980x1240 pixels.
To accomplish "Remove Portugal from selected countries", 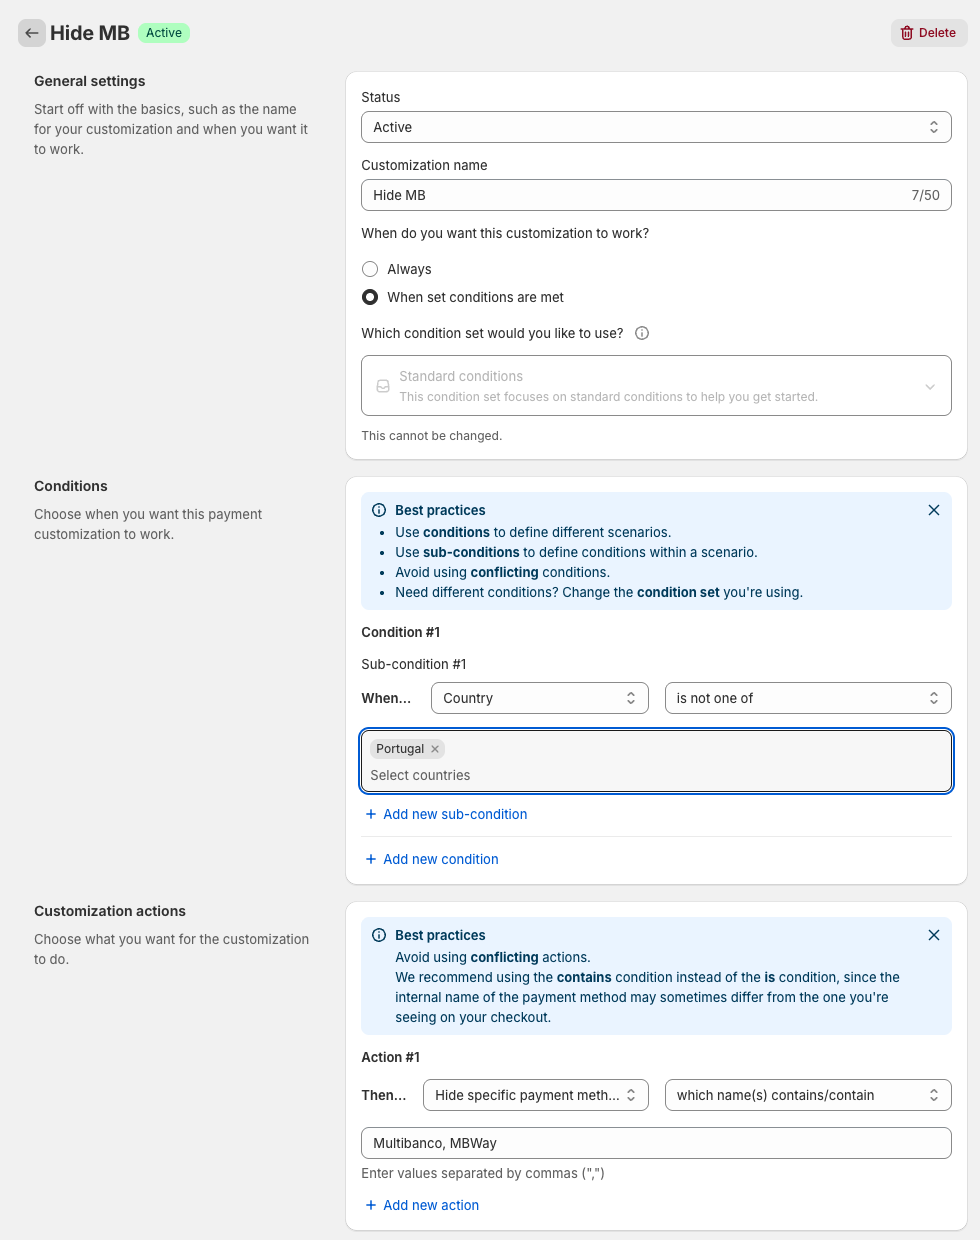I will (435, 748).
